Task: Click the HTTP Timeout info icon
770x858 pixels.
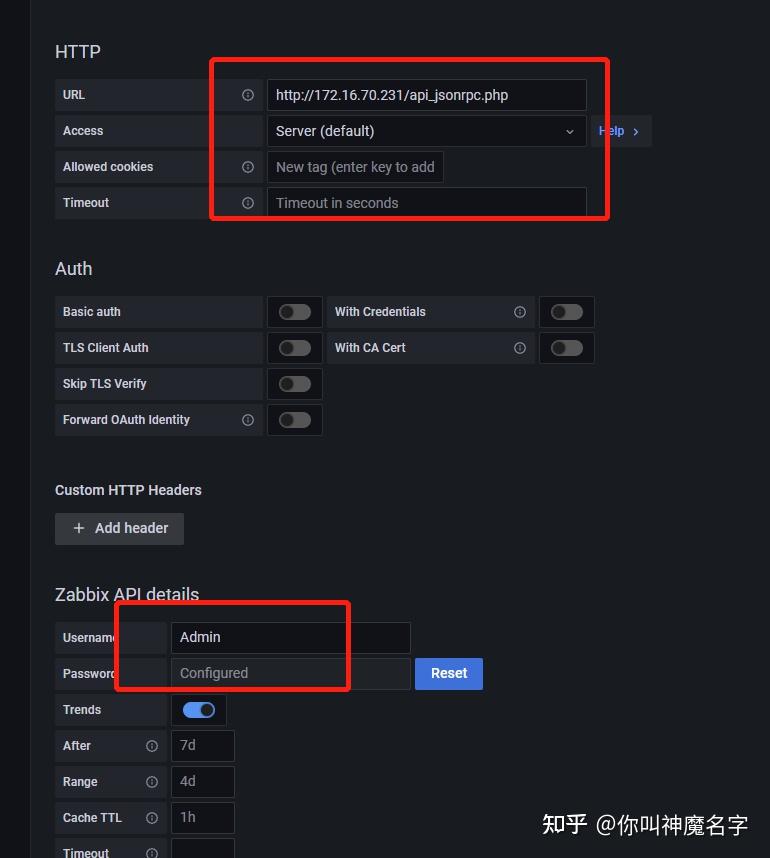Action: coord(248,203)
